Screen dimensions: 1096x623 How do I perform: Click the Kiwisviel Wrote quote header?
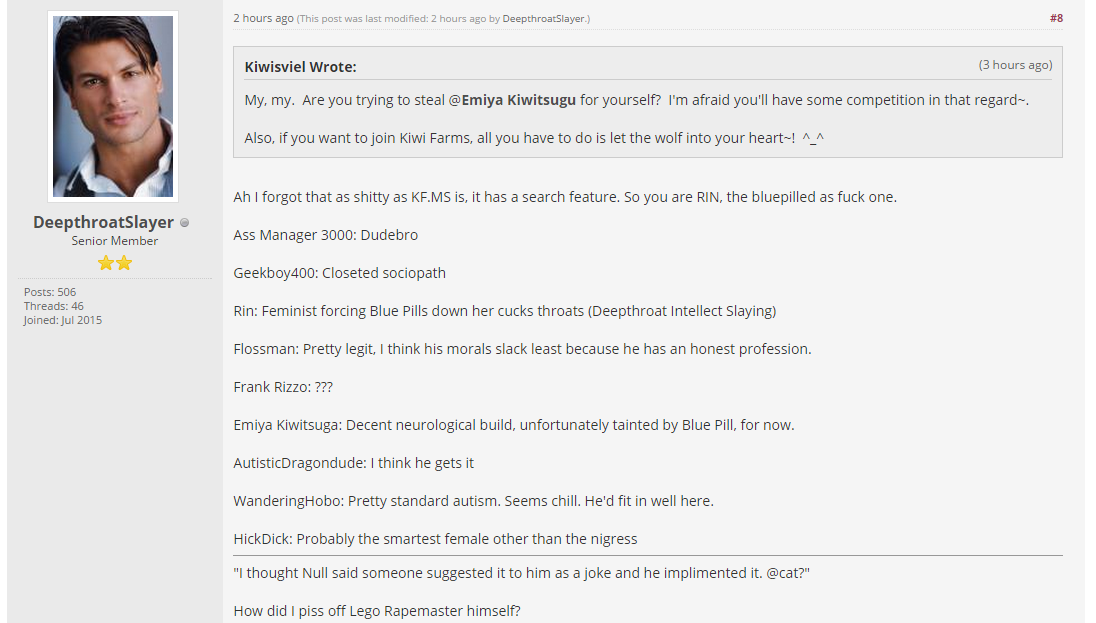point(301,67)
